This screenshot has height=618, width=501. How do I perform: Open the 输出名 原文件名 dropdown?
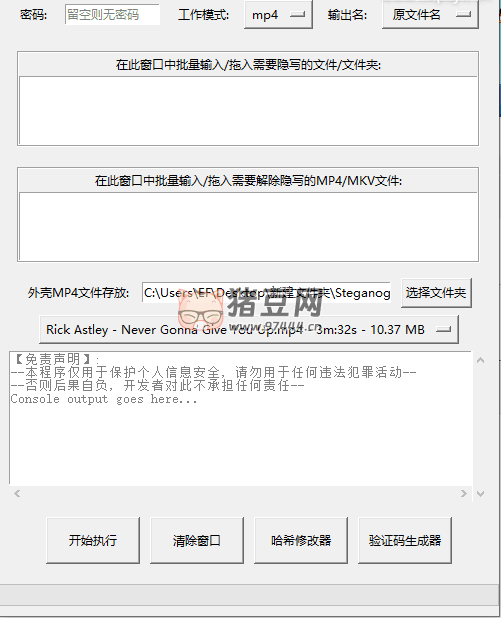[430, 15]
